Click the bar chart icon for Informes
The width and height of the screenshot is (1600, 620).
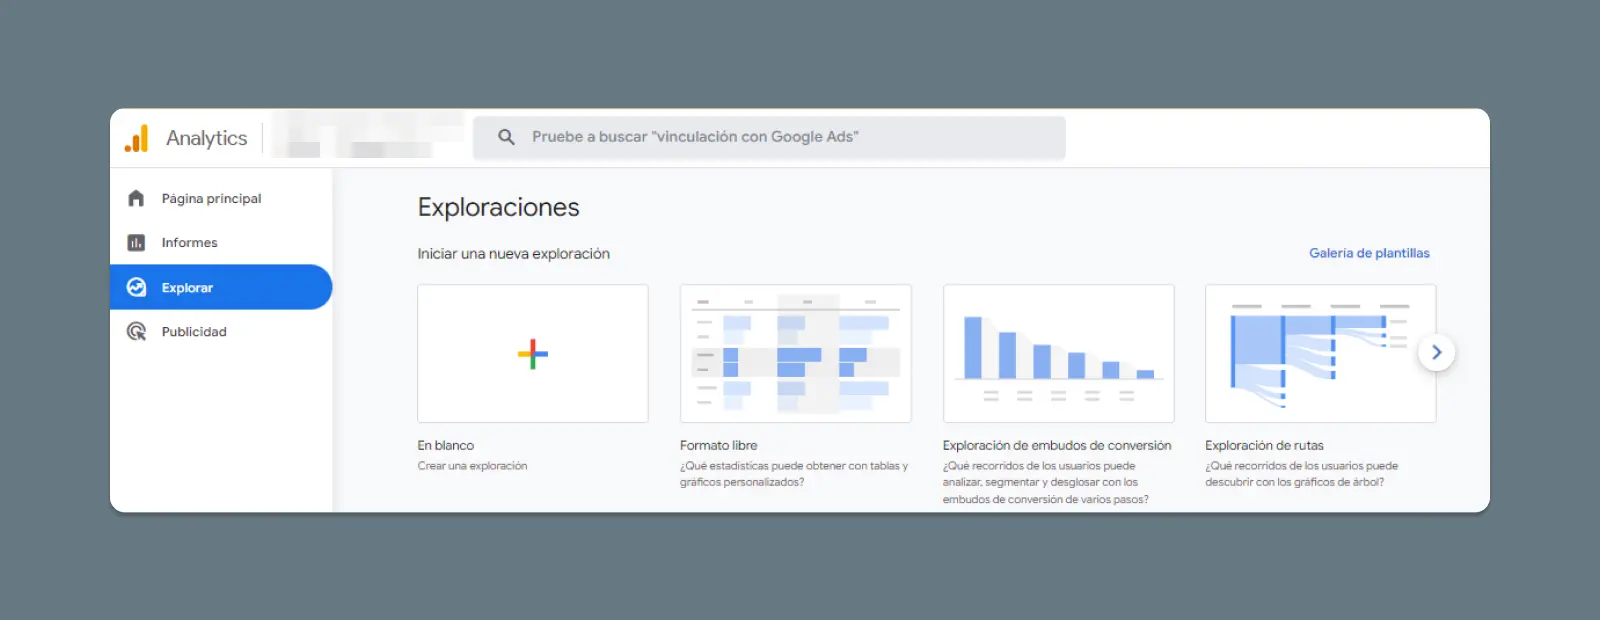pyautogui.click(x=136, y=243)
